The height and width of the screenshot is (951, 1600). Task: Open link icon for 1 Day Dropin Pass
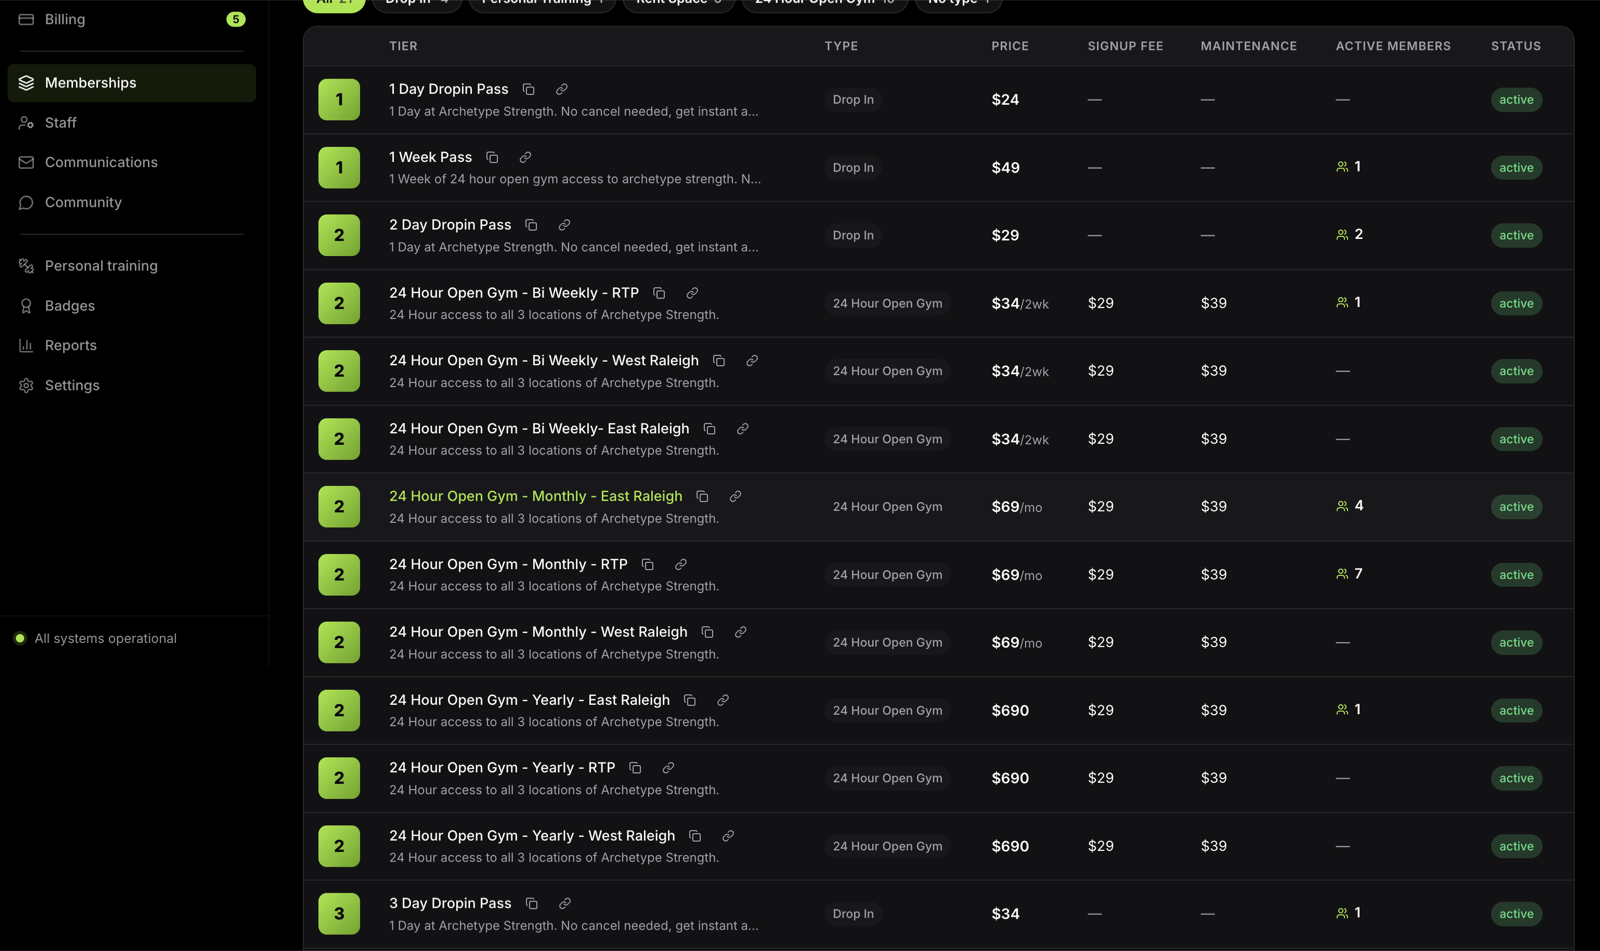tap(562, 89)
